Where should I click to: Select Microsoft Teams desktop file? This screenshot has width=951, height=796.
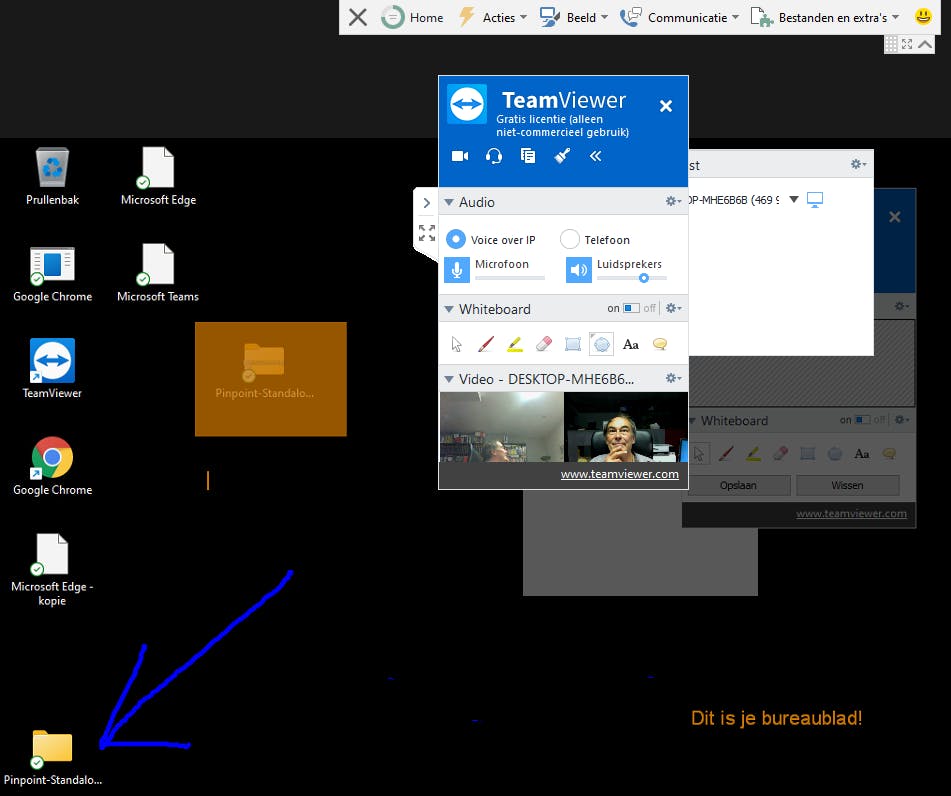(158, 272)
